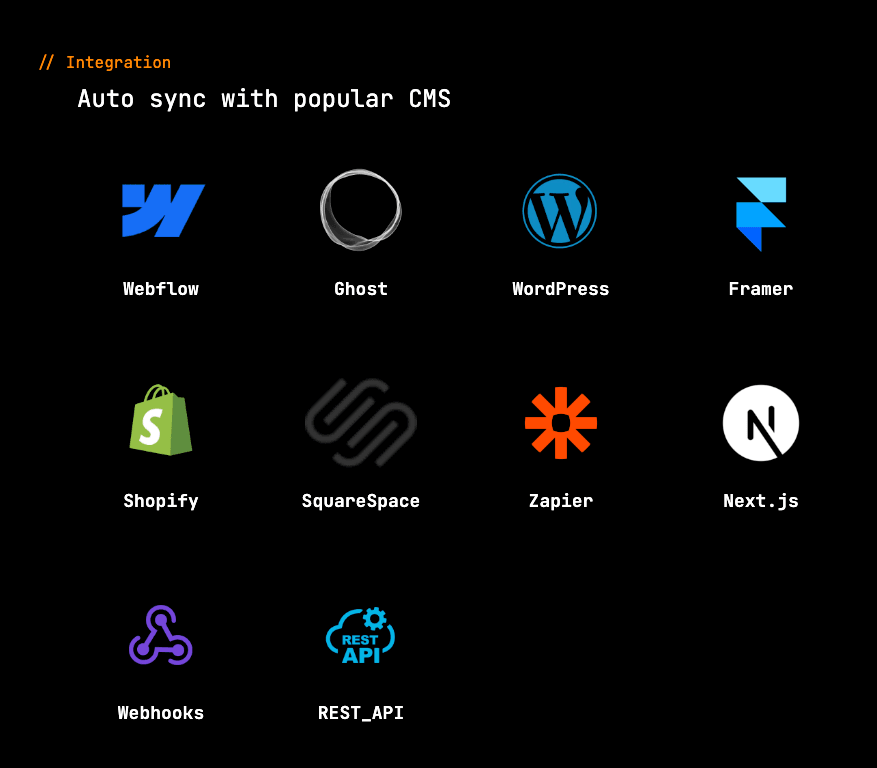Select the Ghost circle logo
Image resolution: width=877 pixels, height=768 pixels.
click(361, 210)
